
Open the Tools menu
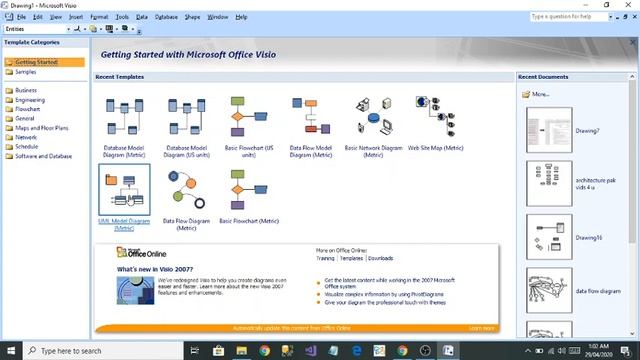tap(122, 17)
